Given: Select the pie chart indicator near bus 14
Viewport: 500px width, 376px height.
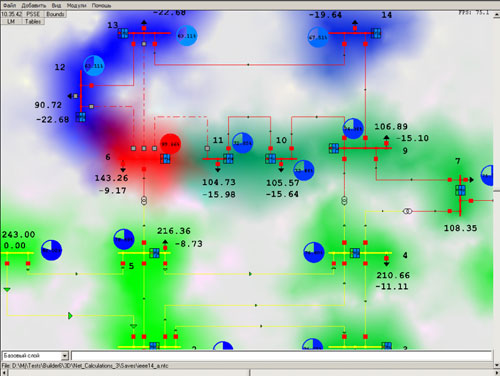Looking at the screenshot, I should (318, 37).
